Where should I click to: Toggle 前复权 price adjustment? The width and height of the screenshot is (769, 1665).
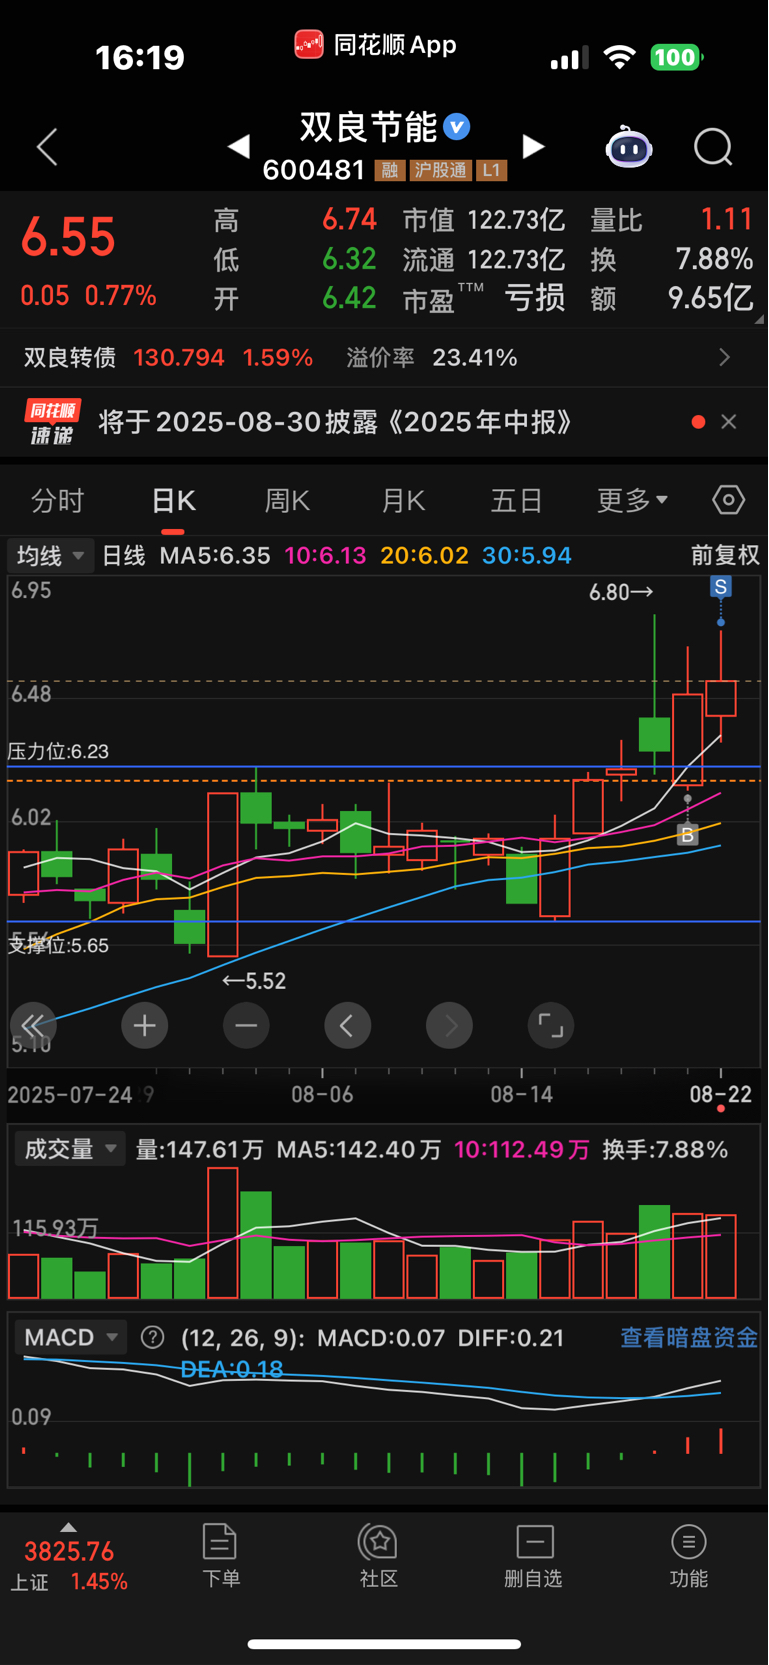pos(725,555)
